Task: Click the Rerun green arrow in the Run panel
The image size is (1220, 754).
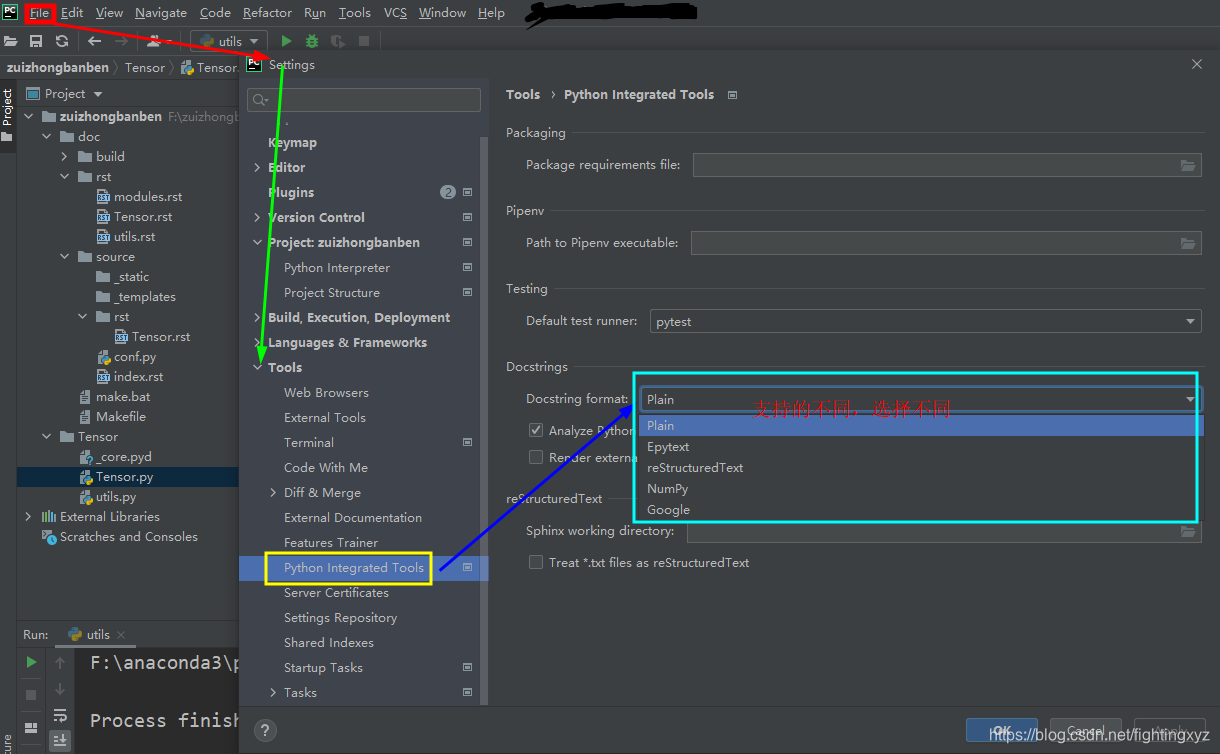Action: click(x=31, y=662)
